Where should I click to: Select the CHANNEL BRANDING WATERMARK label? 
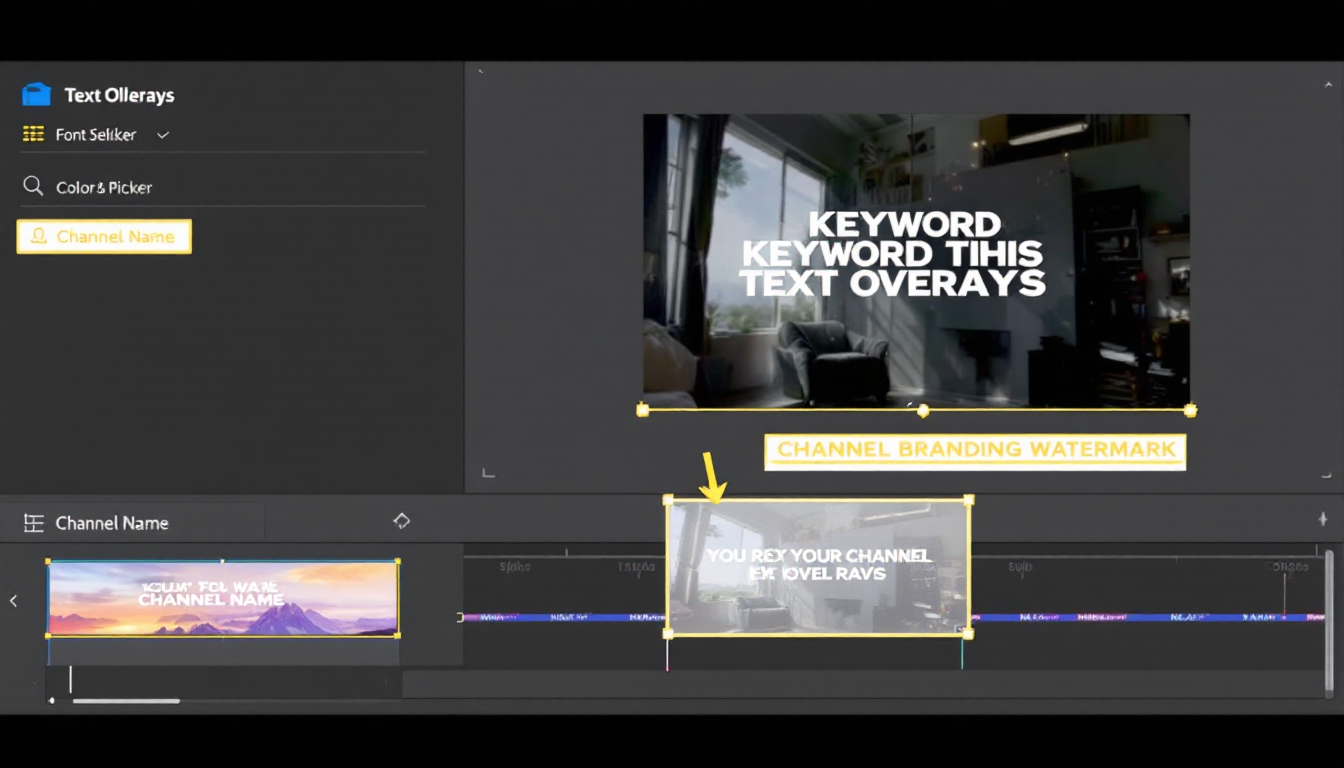click(975, 450)
